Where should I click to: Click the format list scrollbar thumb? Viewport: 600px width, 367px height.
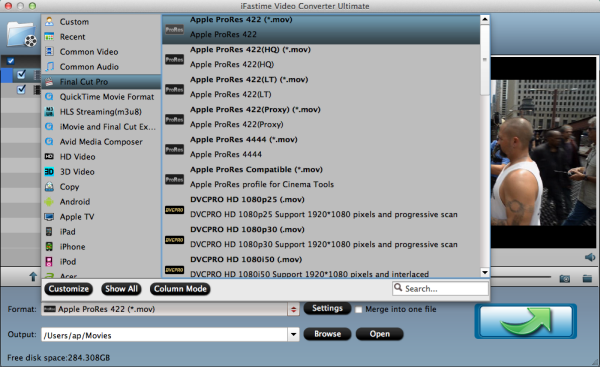pyautogui.click(x=485, y=59)
